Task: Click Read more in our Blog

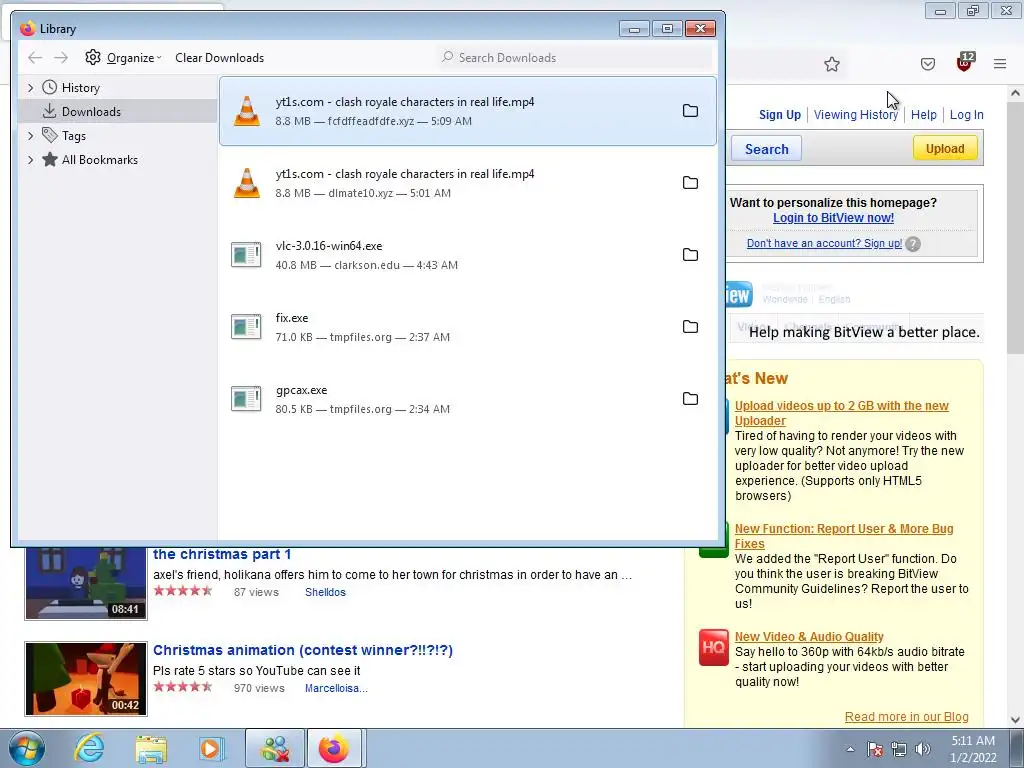Action: (906, 716)
